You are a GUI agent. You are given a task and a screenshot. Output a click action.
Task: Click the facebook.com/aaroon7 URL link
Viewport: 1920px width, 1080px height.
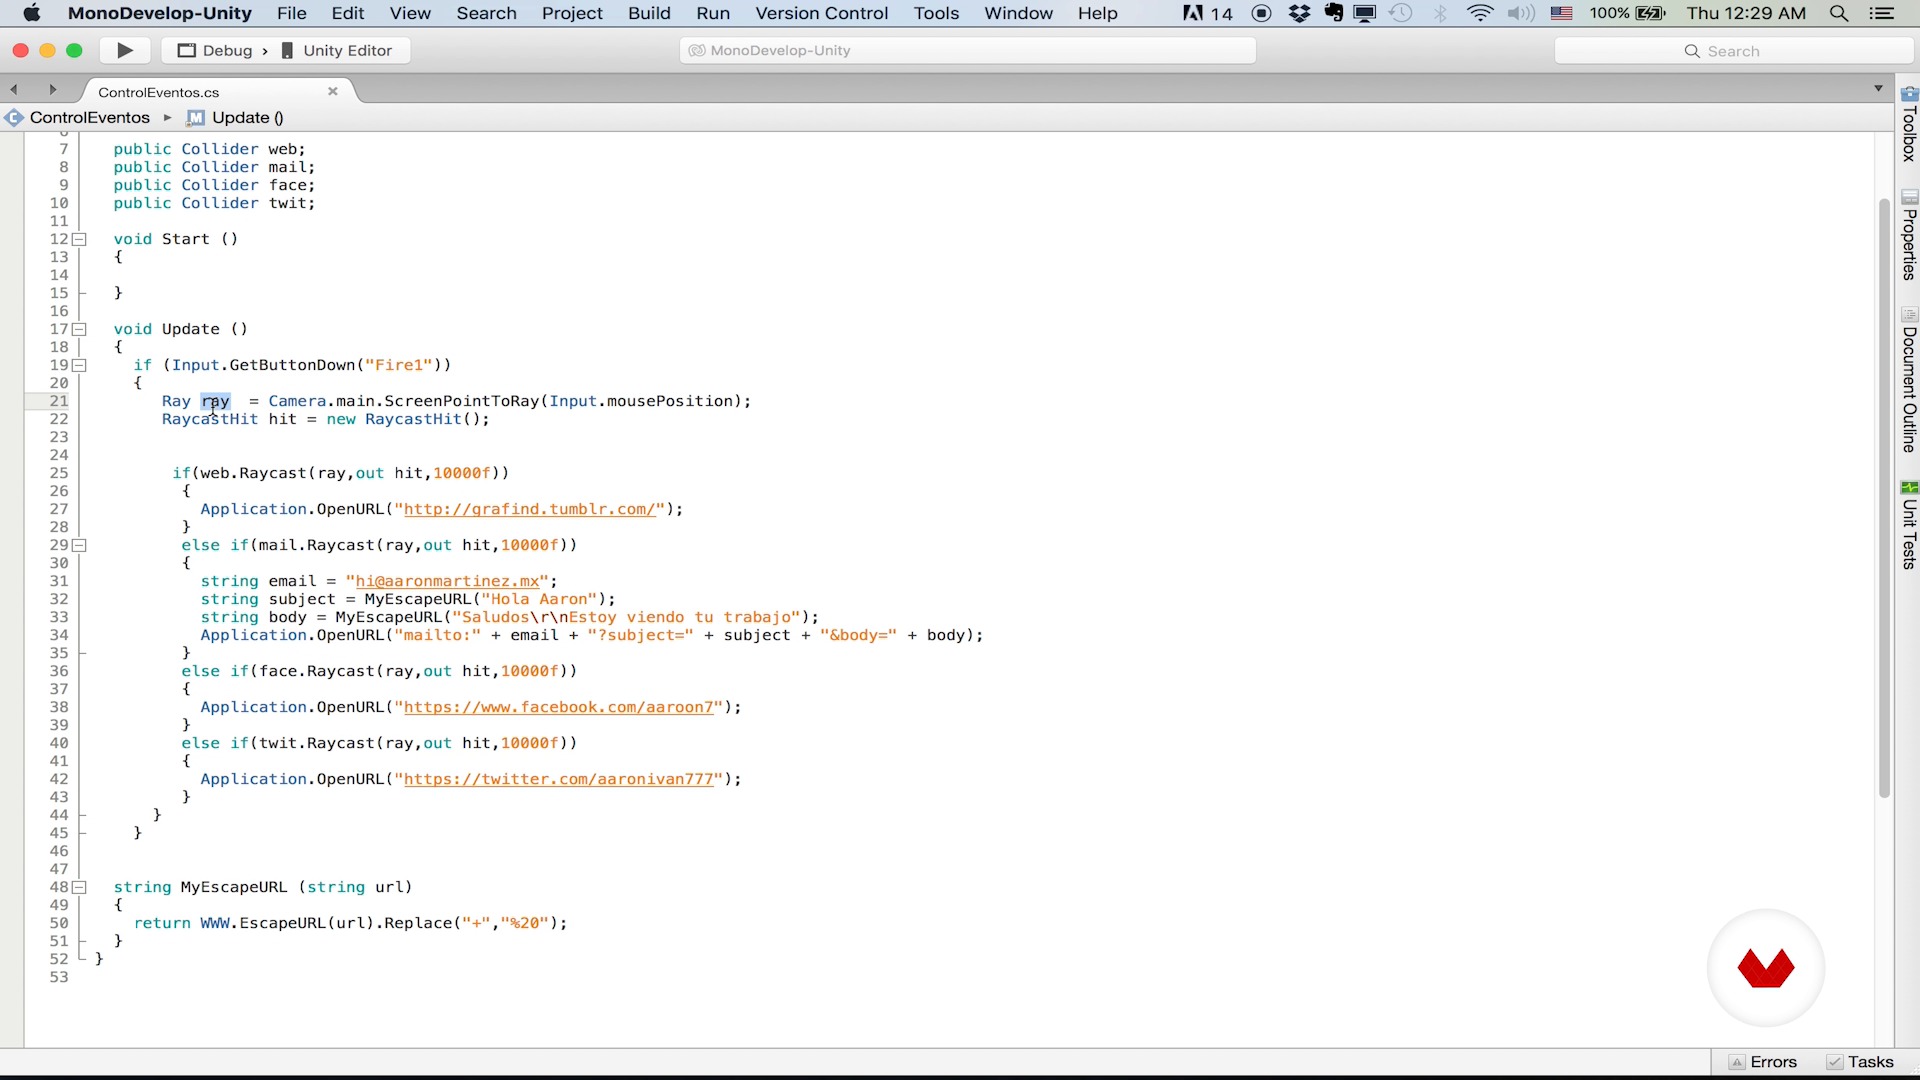pyautogui.click(x=559, y=707)
